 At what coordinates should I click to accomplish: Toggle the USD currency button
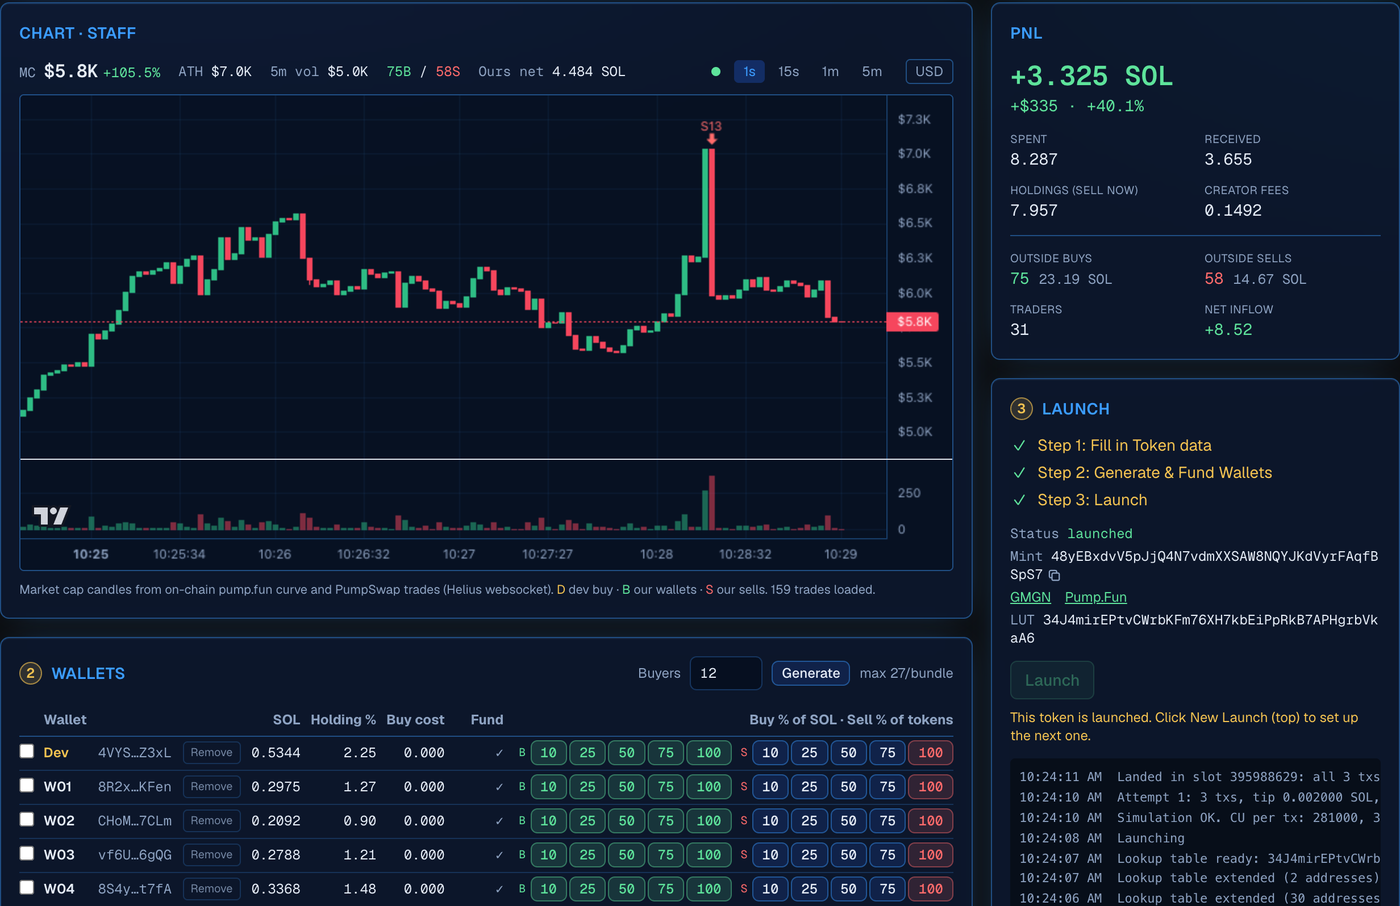[x=929, y=72]
